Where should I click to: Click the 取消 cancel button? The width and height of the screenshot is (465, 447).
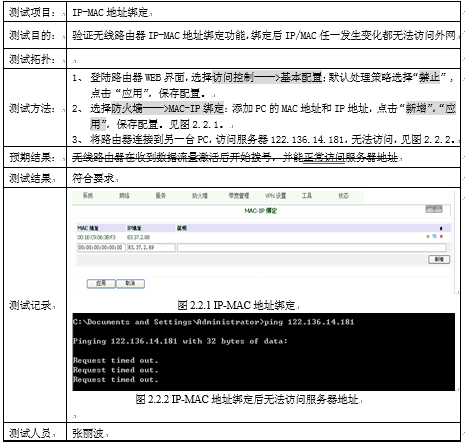tap(130, 284)
